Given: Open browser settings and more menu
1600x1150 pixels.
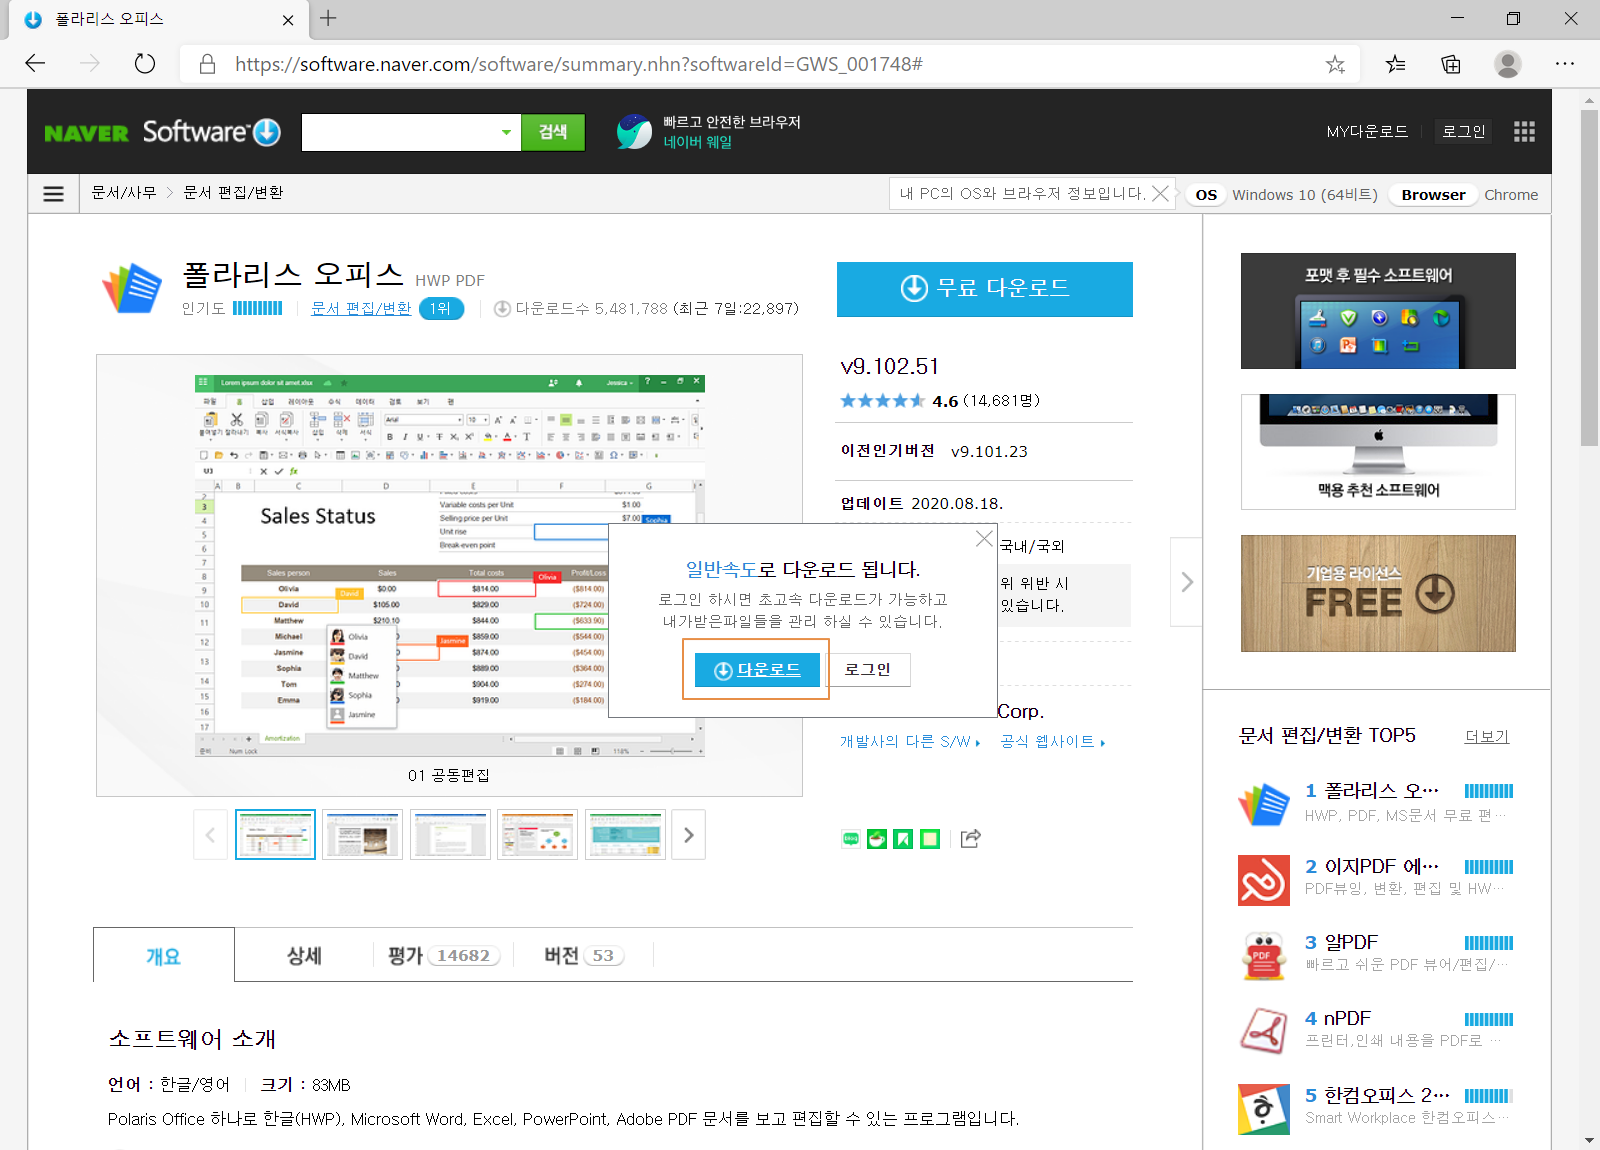Looking at the screenshot, I should (x=1565, y=64).
